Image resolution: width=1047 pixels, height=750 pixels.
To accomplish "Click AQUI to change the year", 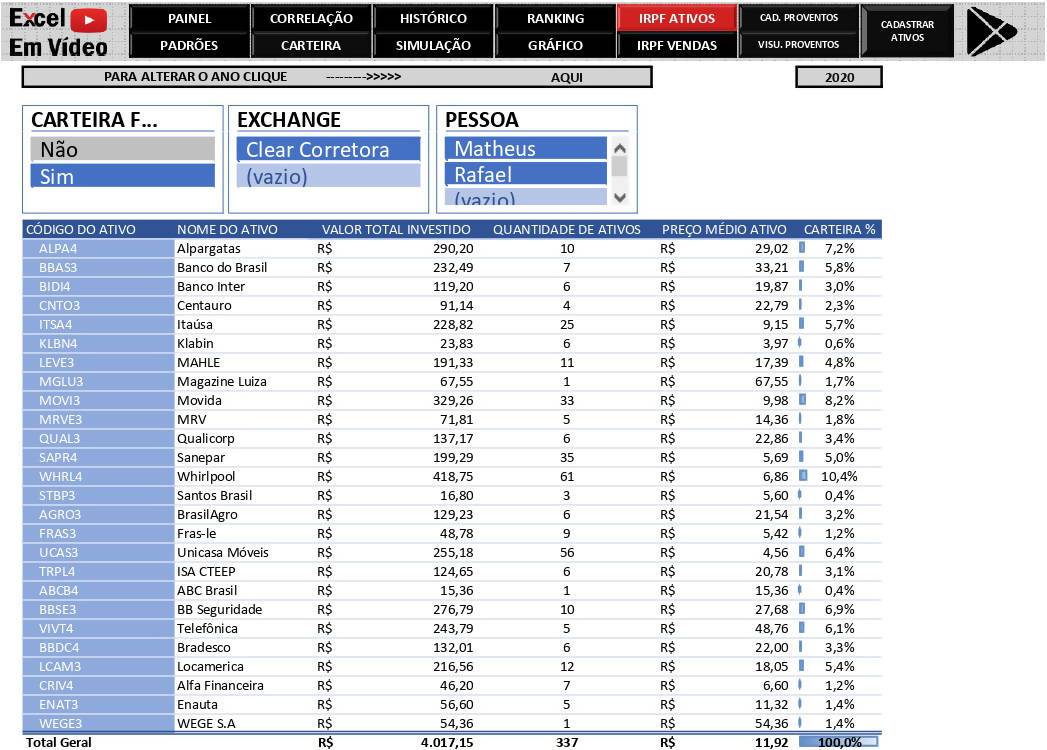I will (x=567, y=77).
